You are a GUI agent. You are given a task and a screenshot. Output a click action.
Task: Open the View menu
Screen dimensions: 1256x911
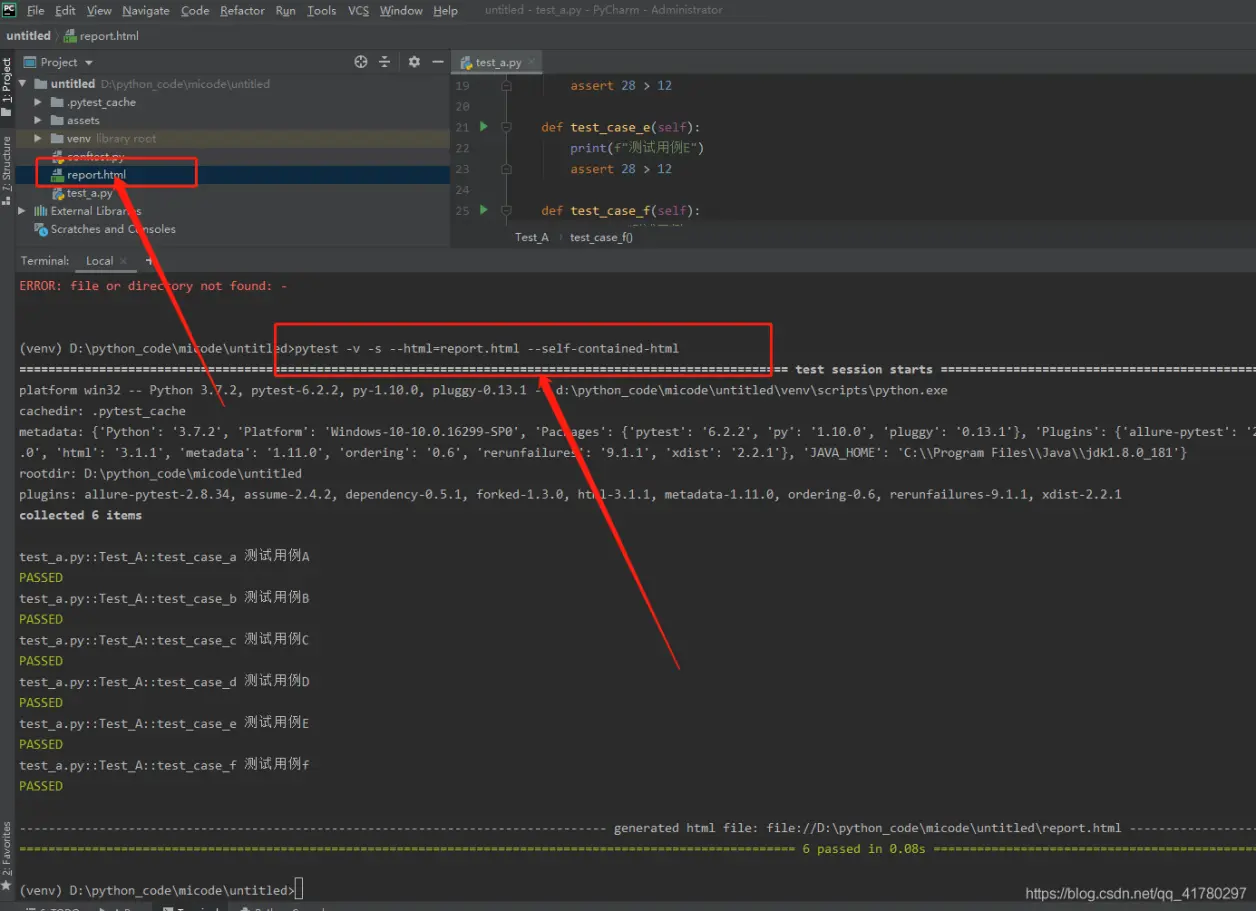[99, 10]
